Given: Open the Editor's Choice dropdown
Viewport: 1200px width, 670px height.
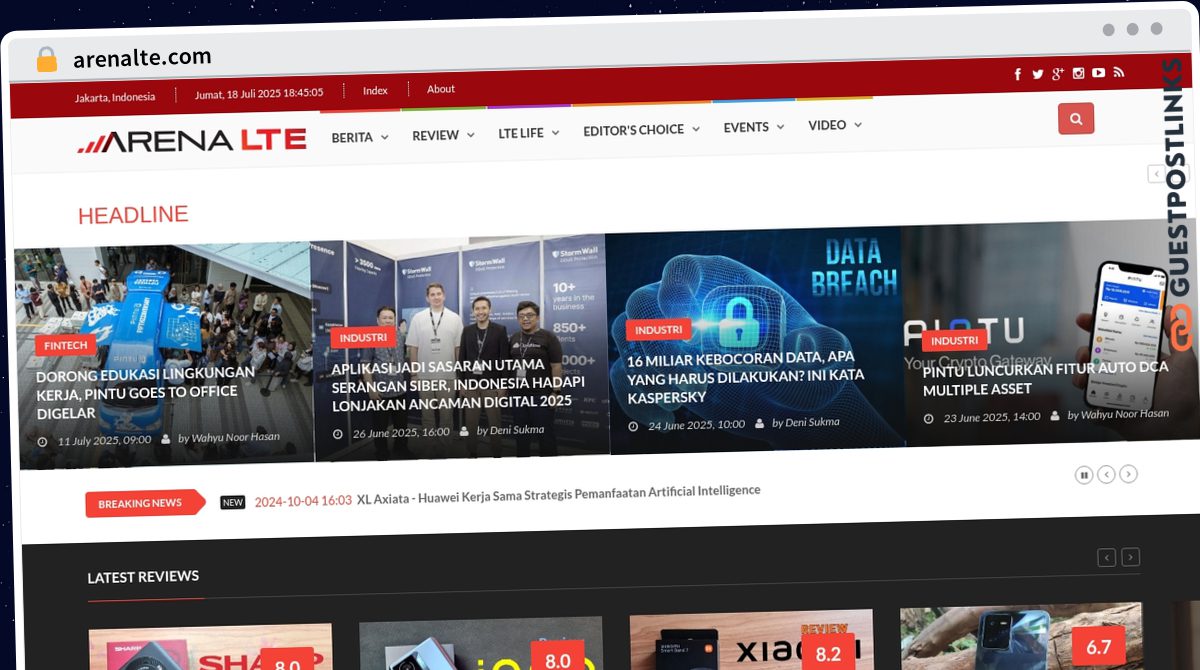Looking at the screenshot, I should pos(641,129).
